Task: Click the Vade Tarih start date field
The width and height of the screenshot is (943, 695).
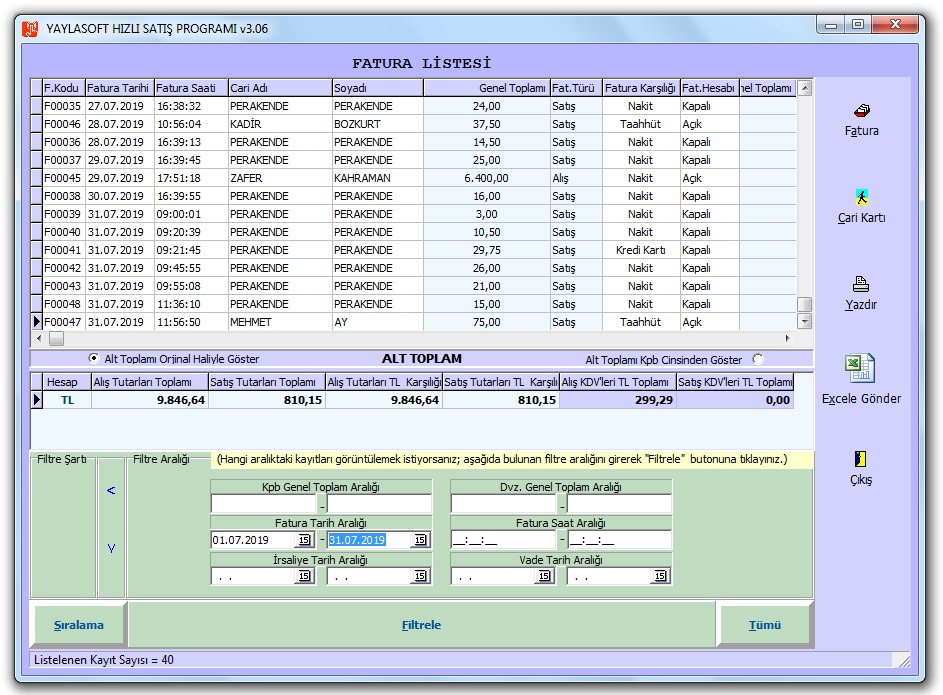Action: click(493, 576)
